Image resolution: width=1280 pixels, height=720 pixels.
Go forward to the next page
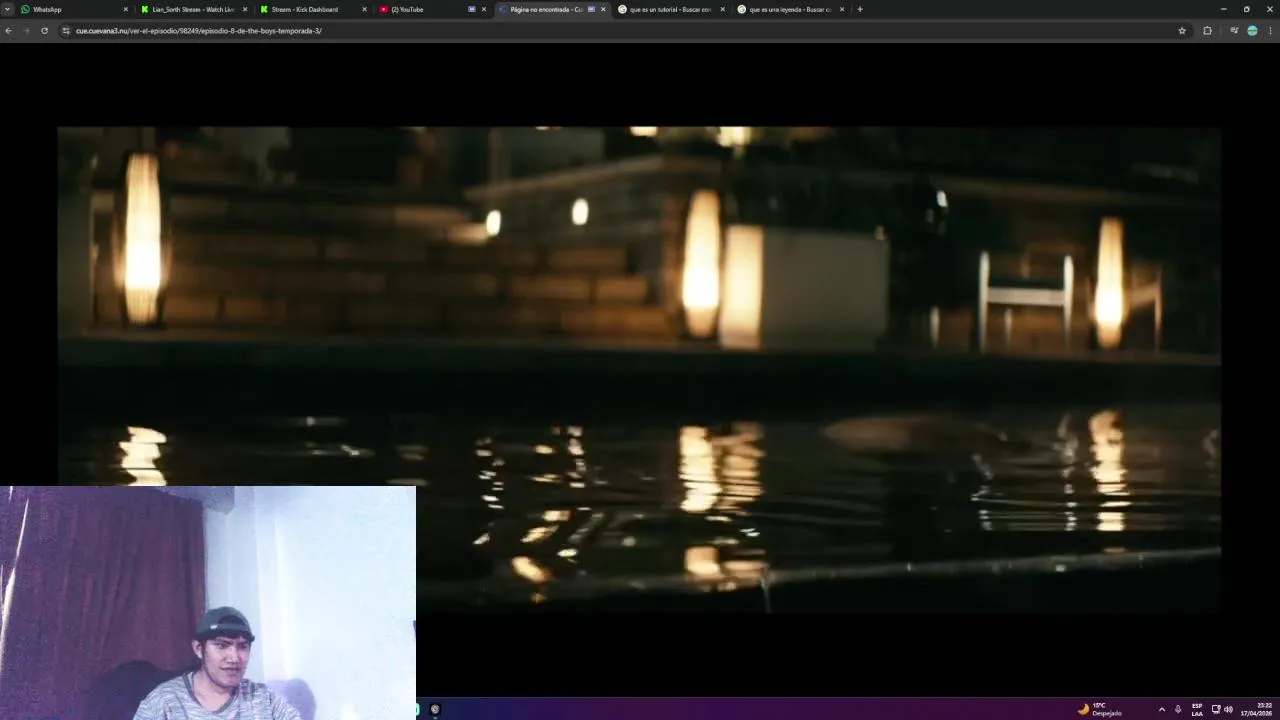pos(26,31)
